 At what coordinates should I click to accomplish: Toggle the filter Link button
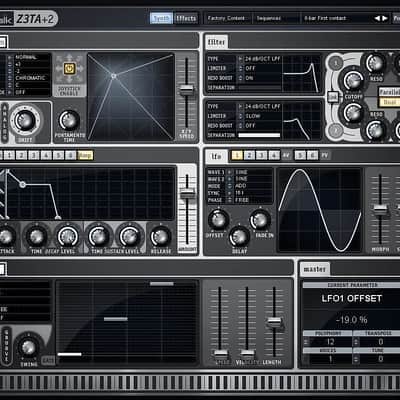[332, 97]
